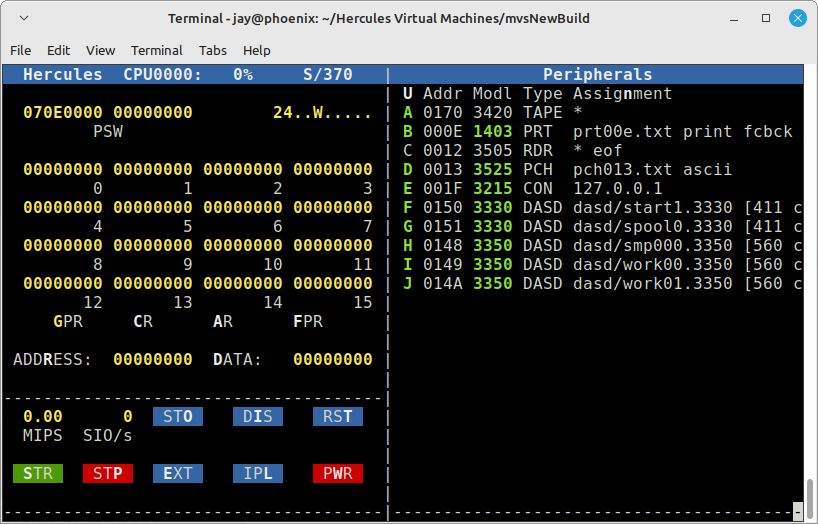Select the CR register view label
Screen dimensions: 818x524
[x=143, y=321]
